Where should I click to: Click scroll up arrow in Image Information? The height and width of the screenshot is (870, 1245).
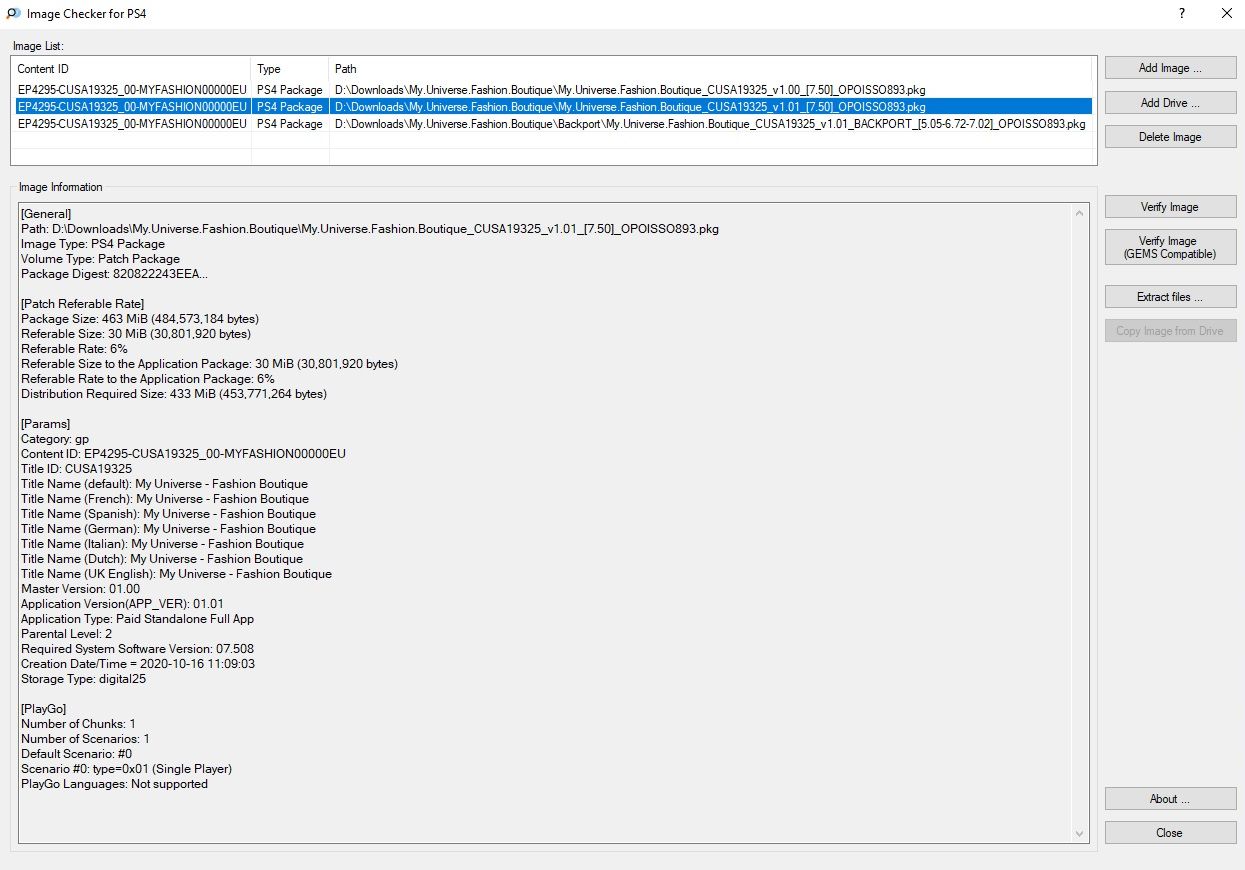click(1079, 214)
